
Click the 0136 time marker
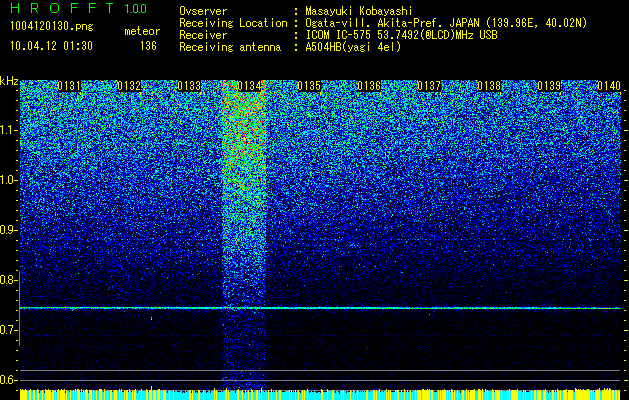pyautogui.click(x=369, y=86)
